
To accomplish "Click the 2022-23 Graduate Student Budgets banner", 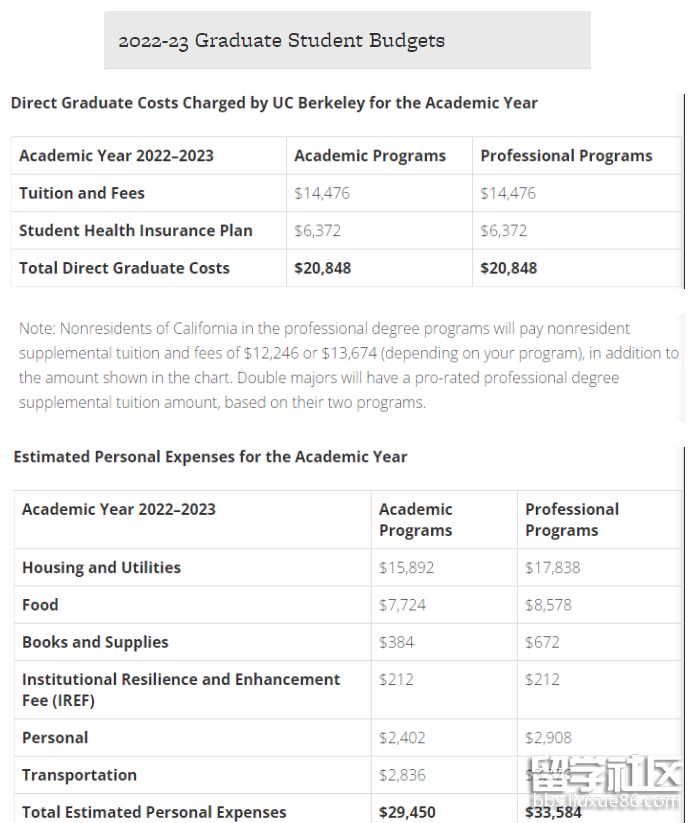I will pyautogui.click(x=346, y=41).
